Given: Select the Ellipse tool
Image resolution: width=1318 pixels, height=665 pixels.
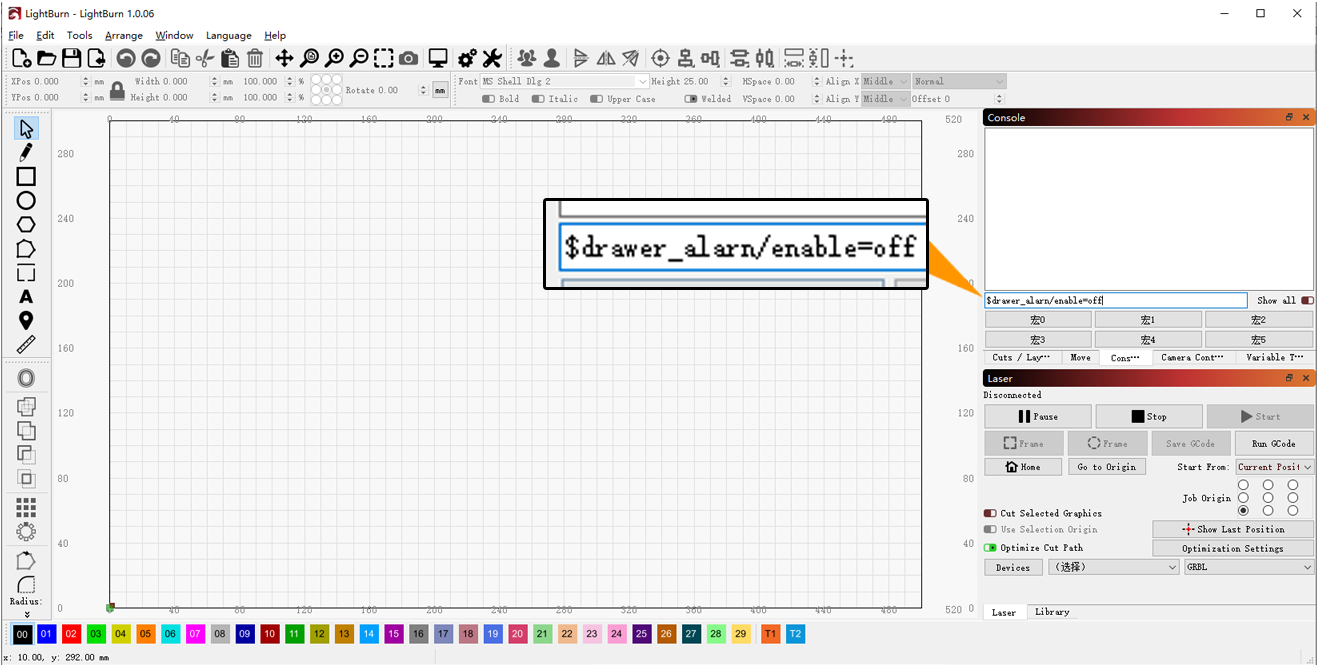Looking at the screenshot, I should [26, 200].
